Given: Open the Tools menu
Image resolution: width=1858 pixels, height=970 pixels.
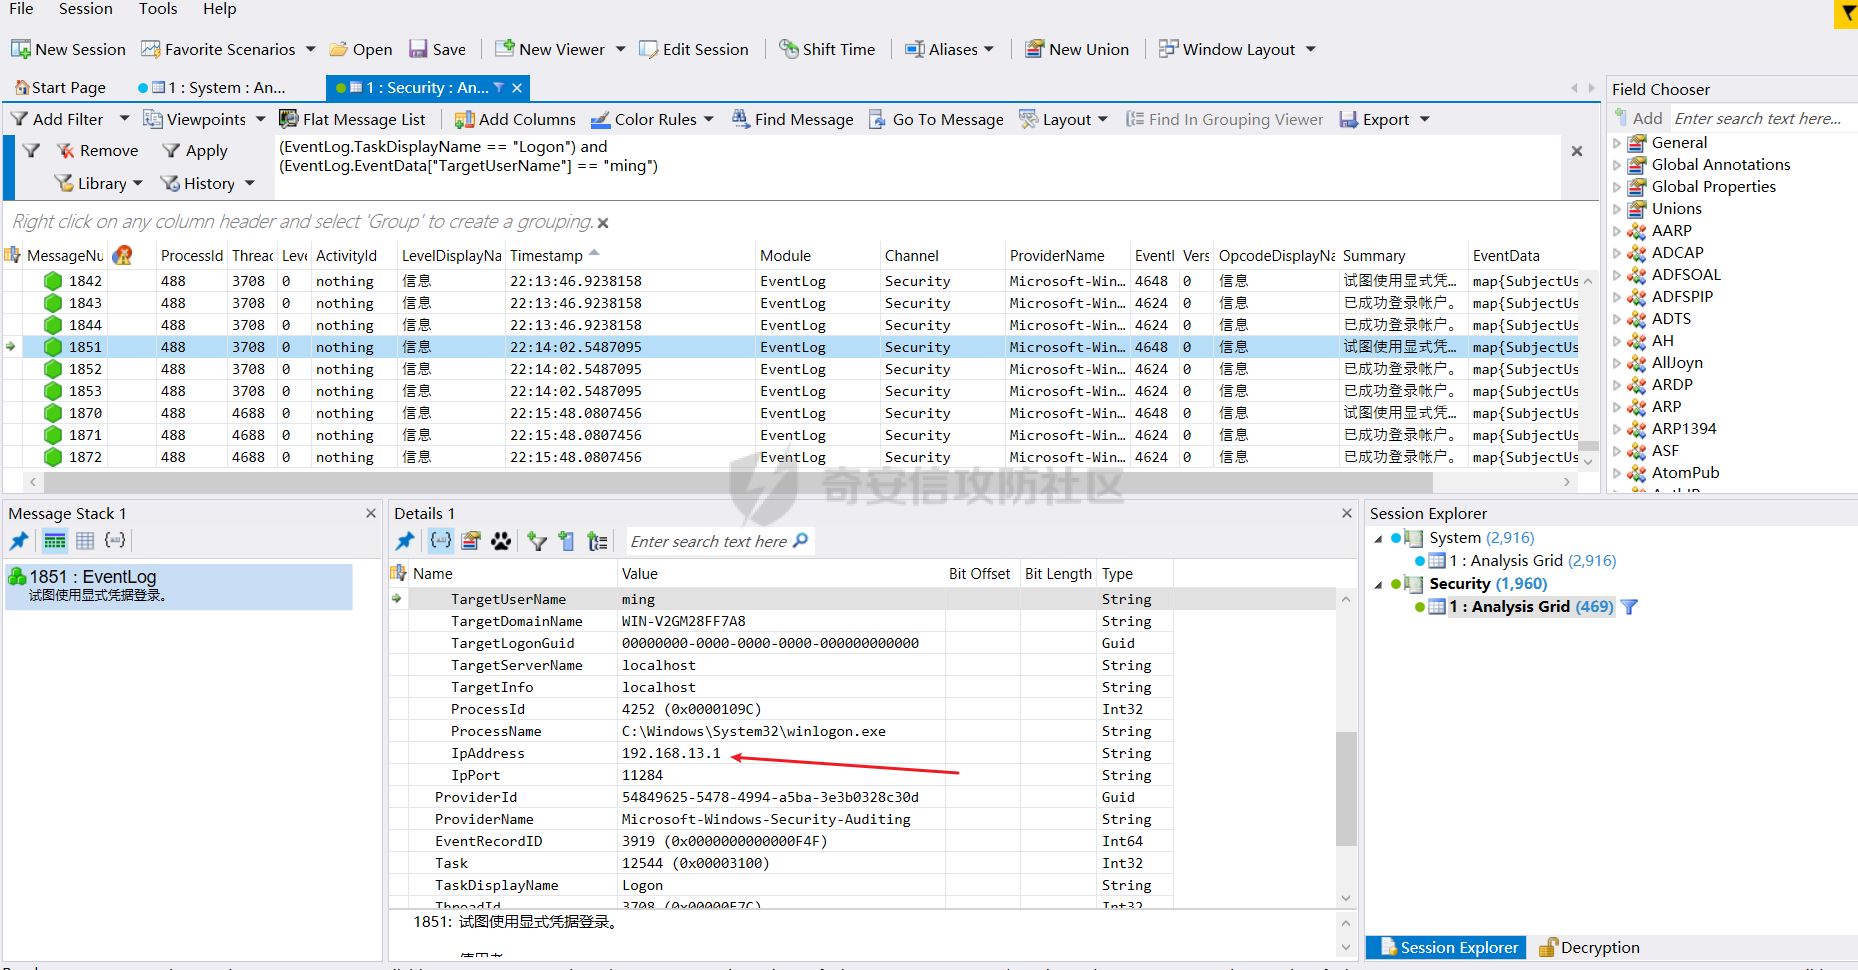Looking at the screenshot, I should [x=158, y=9].
